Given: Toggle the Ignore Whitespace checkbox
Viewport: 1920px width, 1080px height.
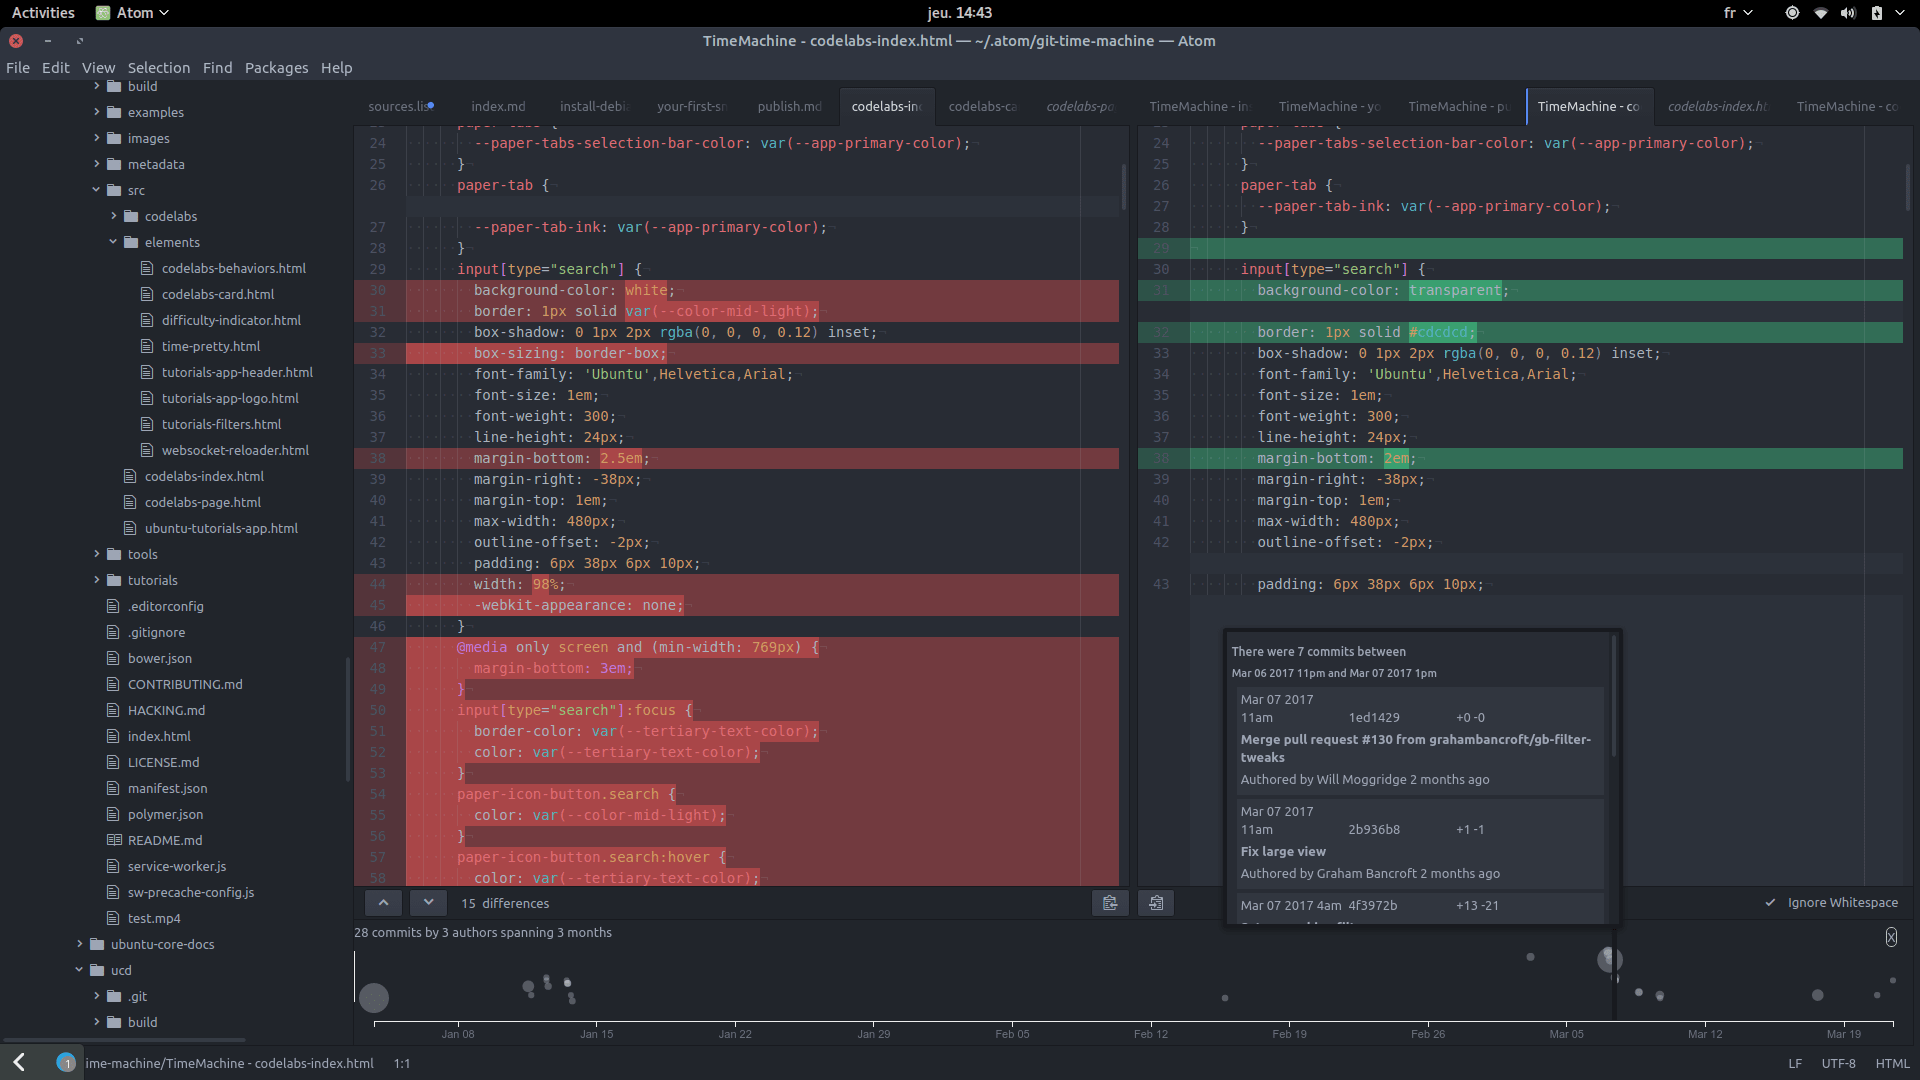Looking at the screenshot, I should pos(1770,903).
